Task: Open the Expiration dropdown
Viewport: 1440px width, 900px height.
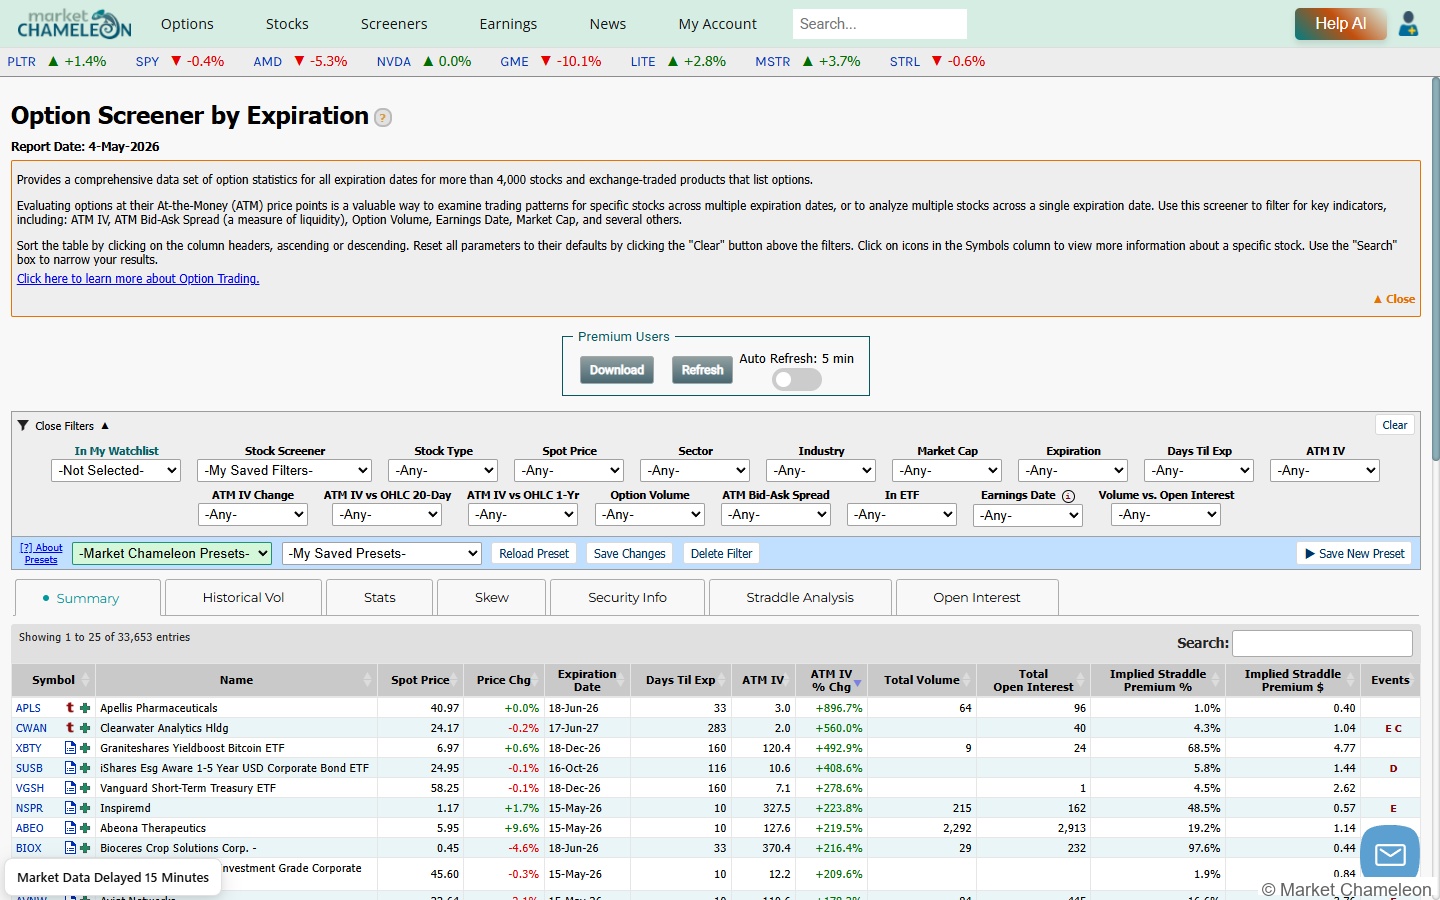Action: point(1073,470)
